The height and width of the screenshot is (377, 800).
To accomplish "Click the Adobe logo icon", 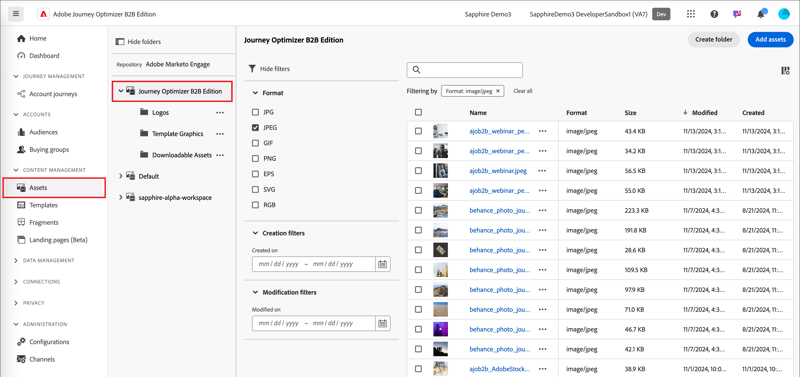I will [43, 14].
